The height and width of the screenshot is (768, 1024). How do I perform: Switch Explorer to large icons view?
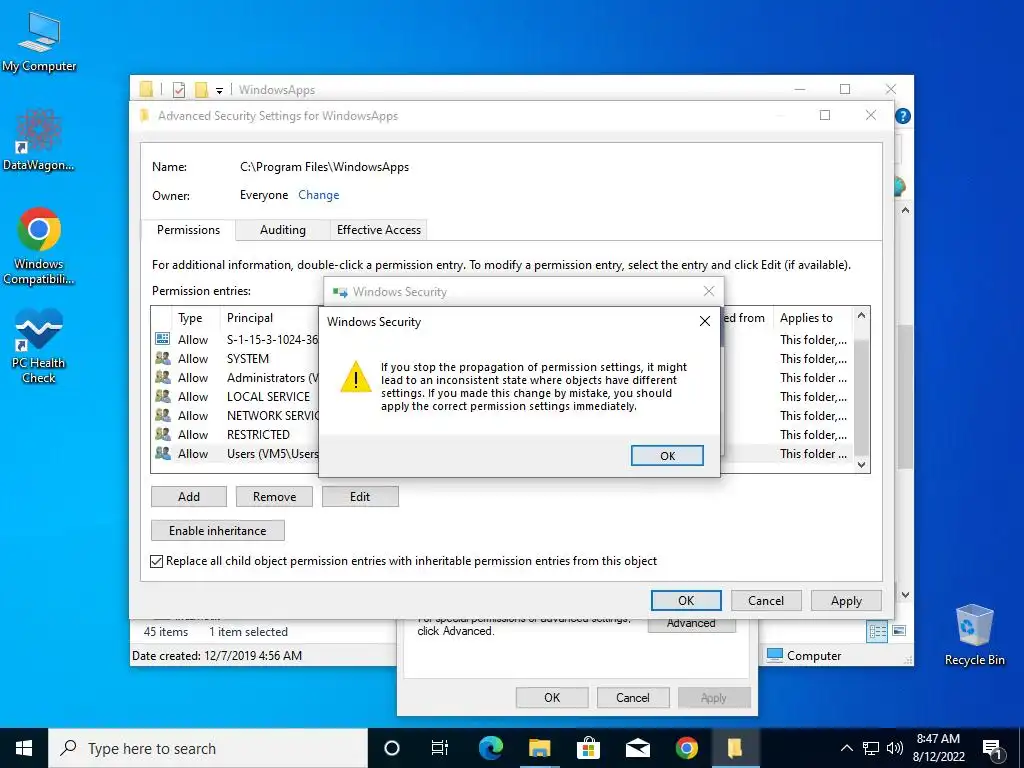(x=899, y=631)
